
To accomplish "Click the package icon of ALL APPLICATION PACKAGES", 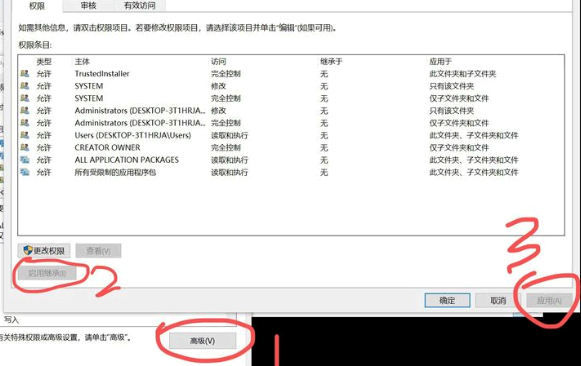I will (x=25, y=160).
